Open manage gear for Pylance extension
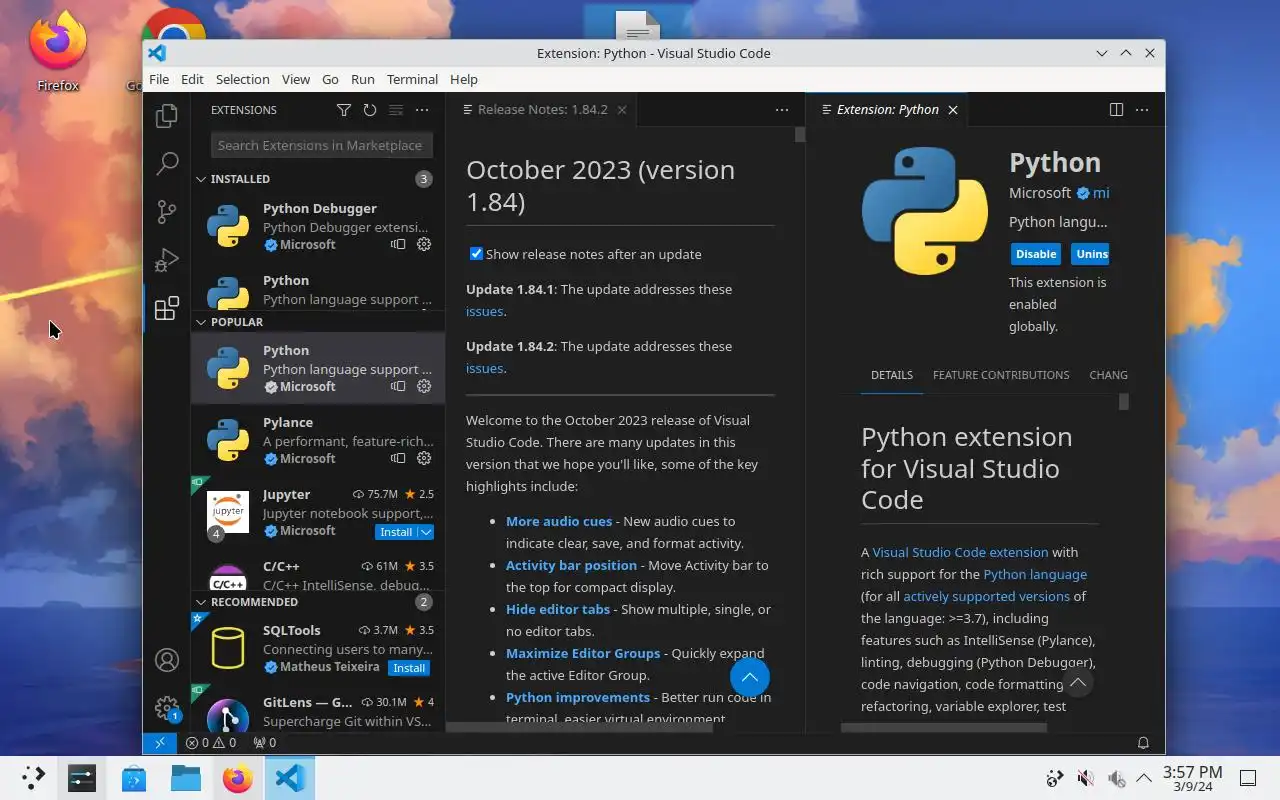The image size is (1280, 800). pos(424,458)
